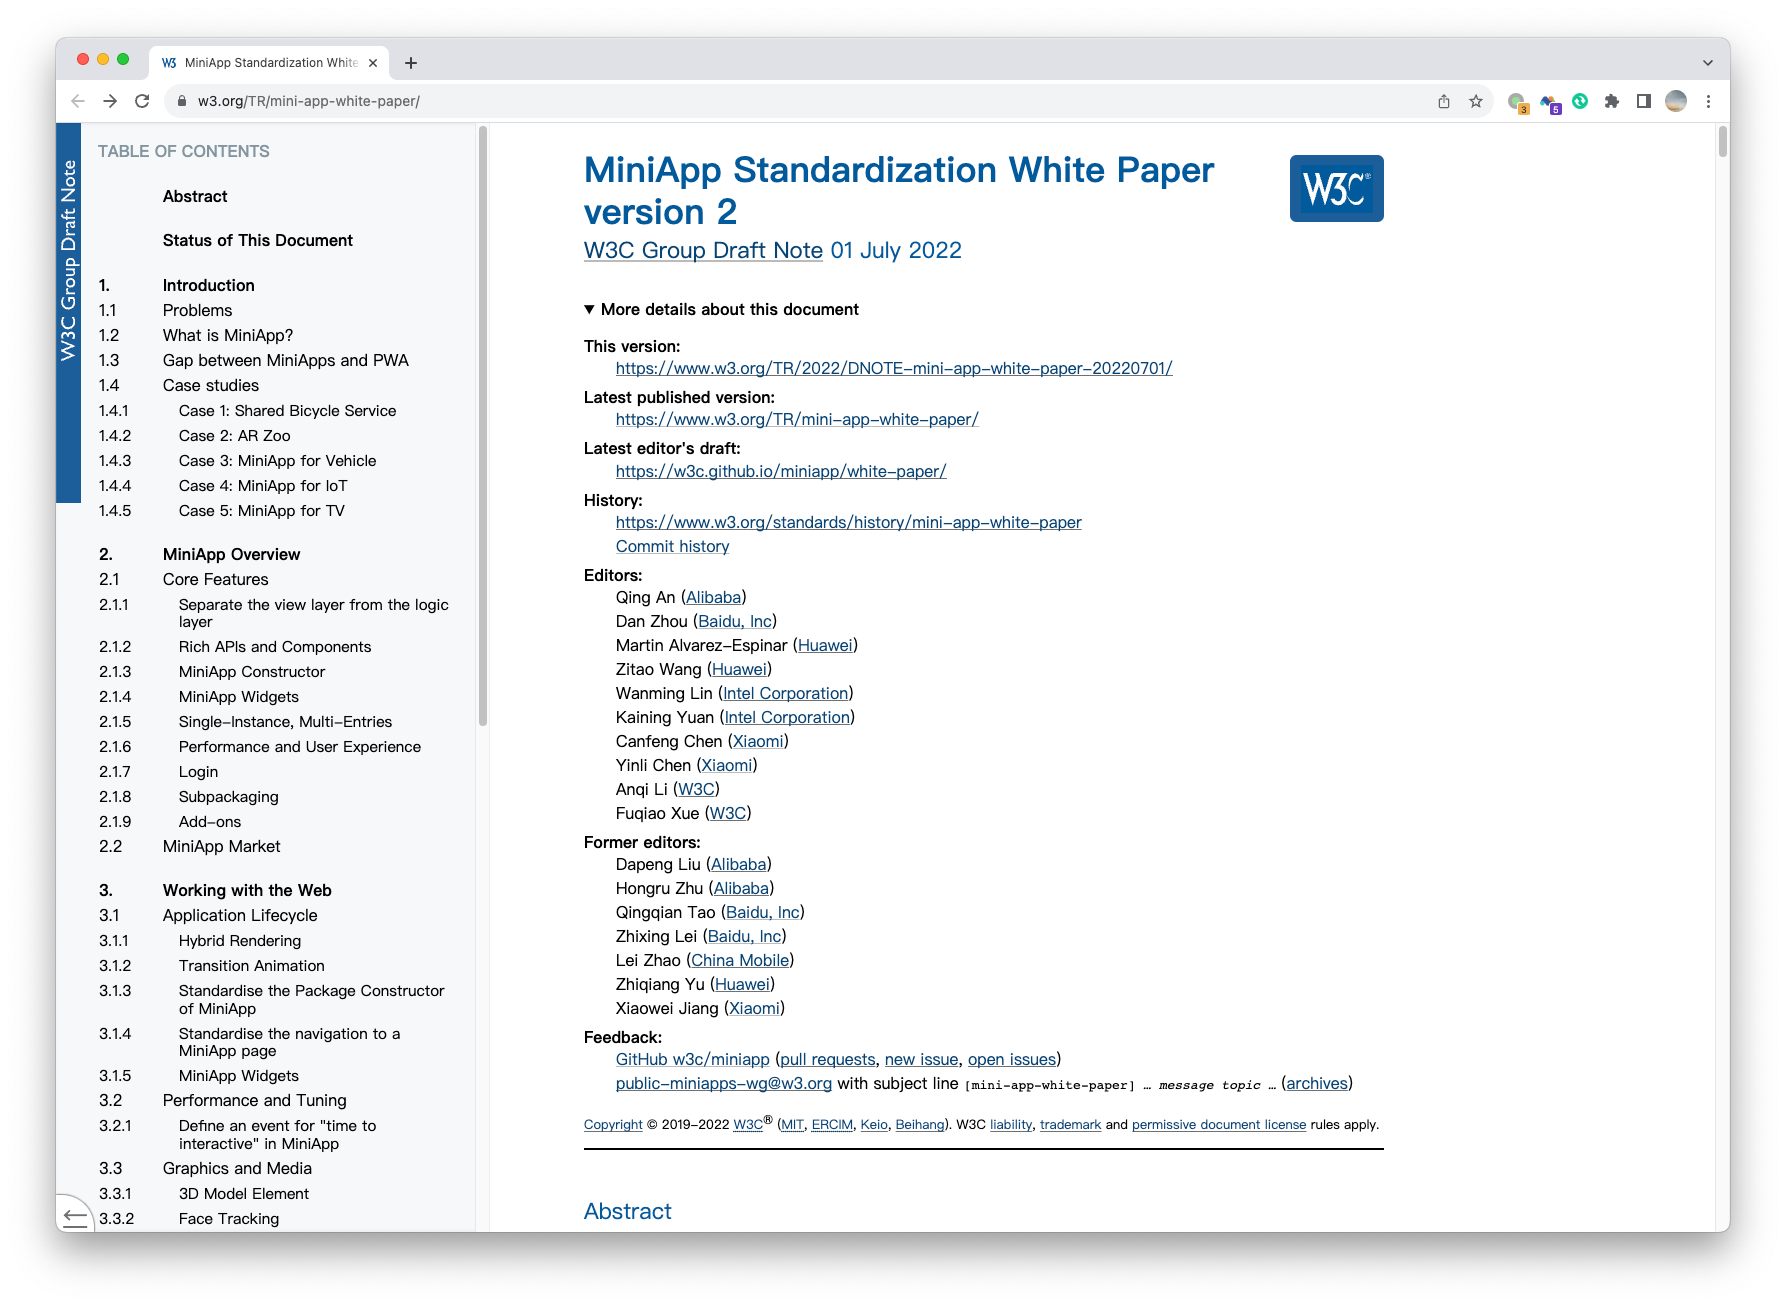Screen dimensions: 1786x1306
Task: Open Chrome three-dot menu
Action: pyautogui.click(x=1708, y=101)
